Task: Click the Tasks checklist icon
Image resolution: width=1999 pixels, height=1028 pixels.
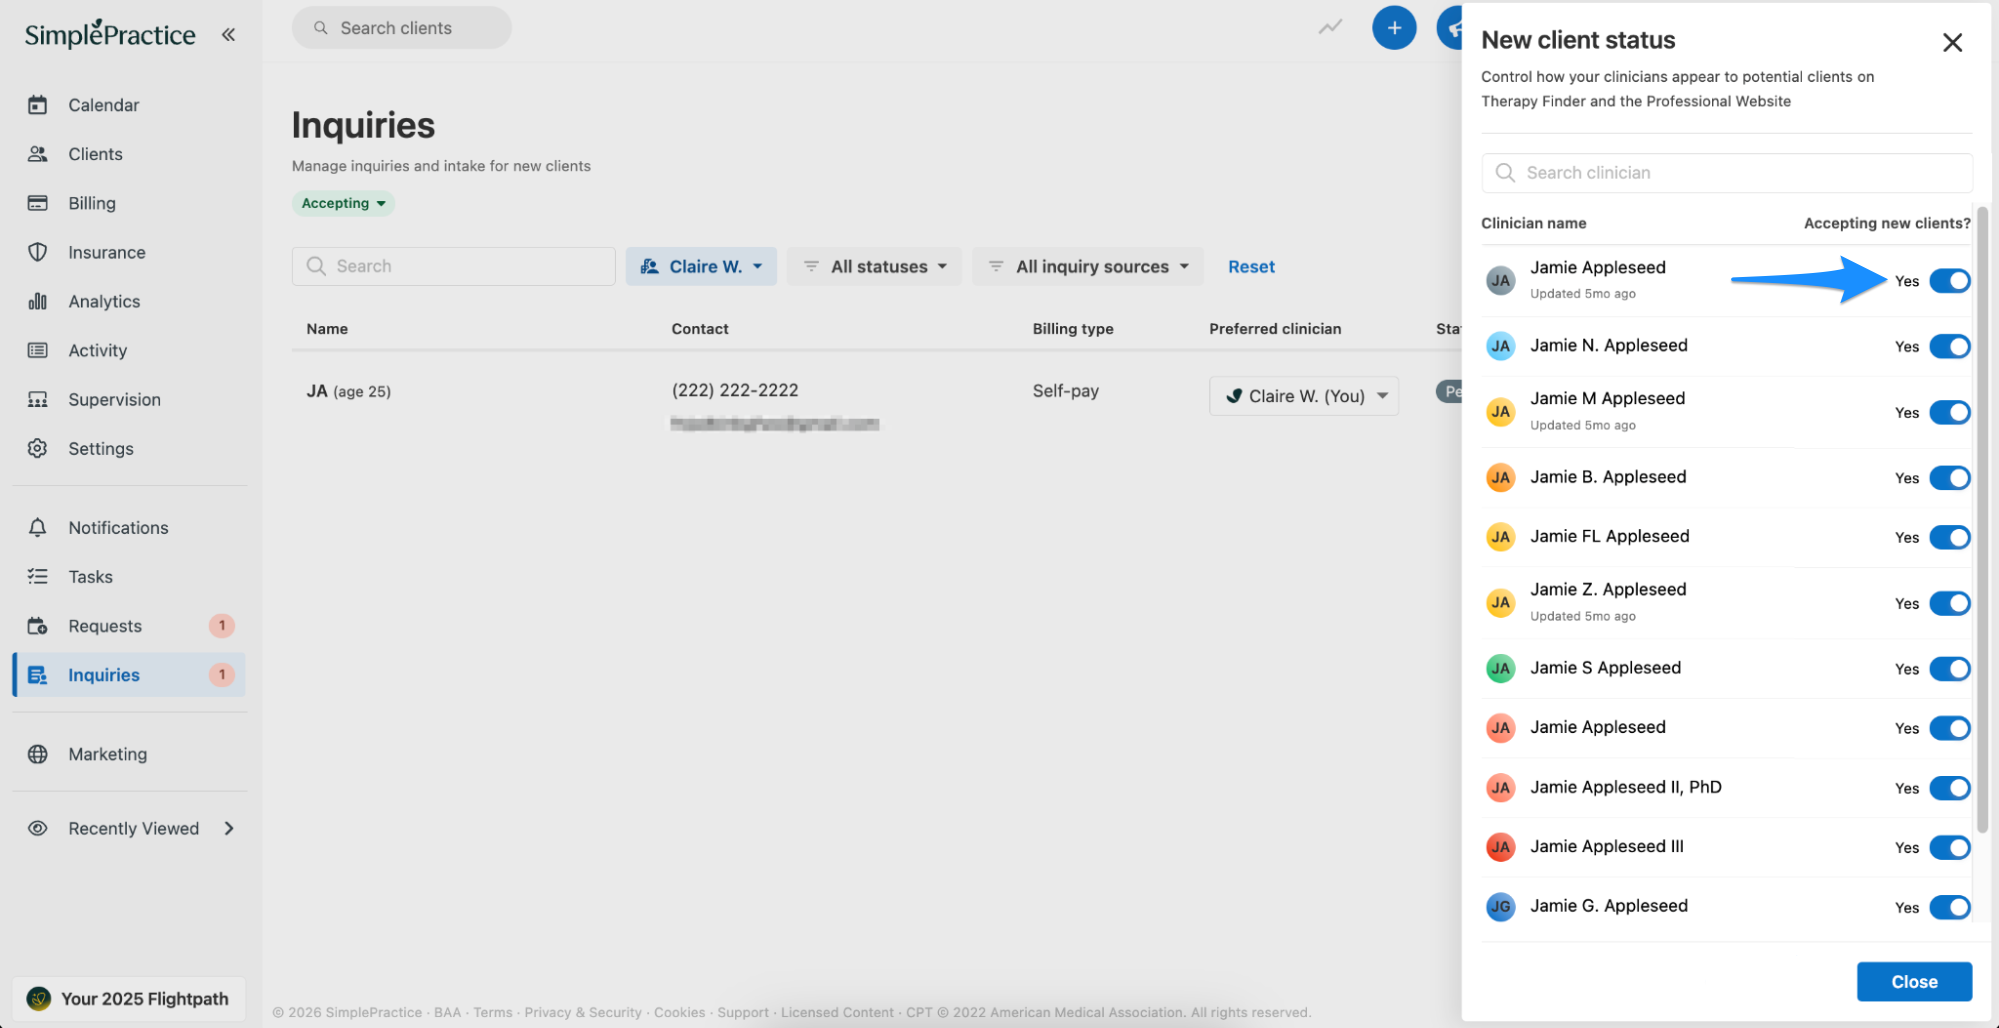Action: click(38, 576)
